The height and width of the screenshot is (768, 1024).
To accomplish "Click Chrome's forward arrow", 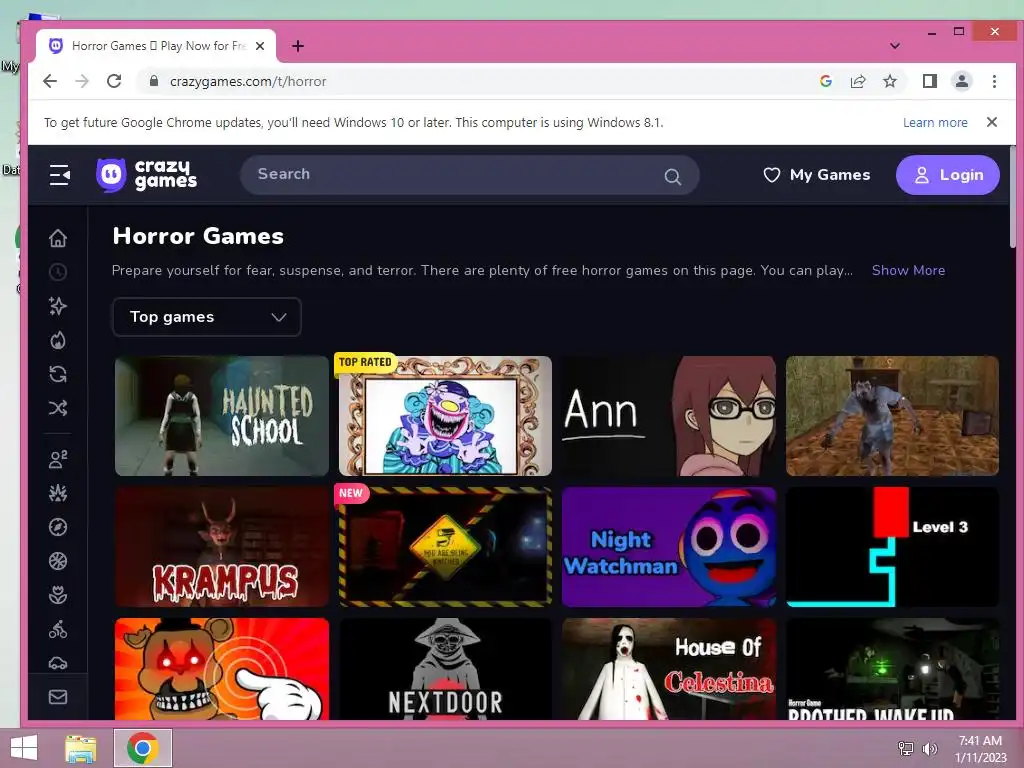I will [x=82, y=81].
